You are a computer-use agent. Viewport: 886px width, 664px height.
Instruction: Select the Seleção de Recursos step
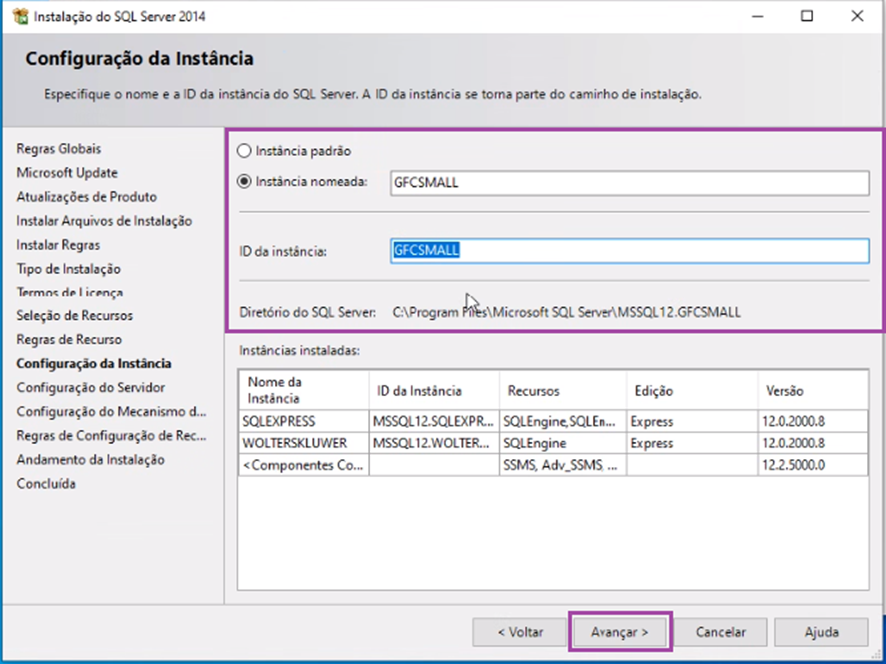75,315
